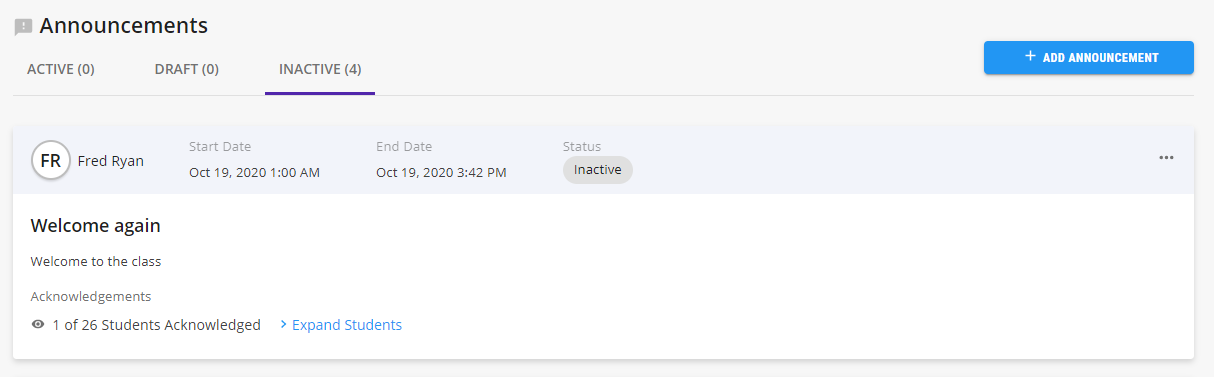The width and height of the screenshot is (1214, 377).
Task: Click the Acknowledgements section label
Action: click(x=91, y=297)
